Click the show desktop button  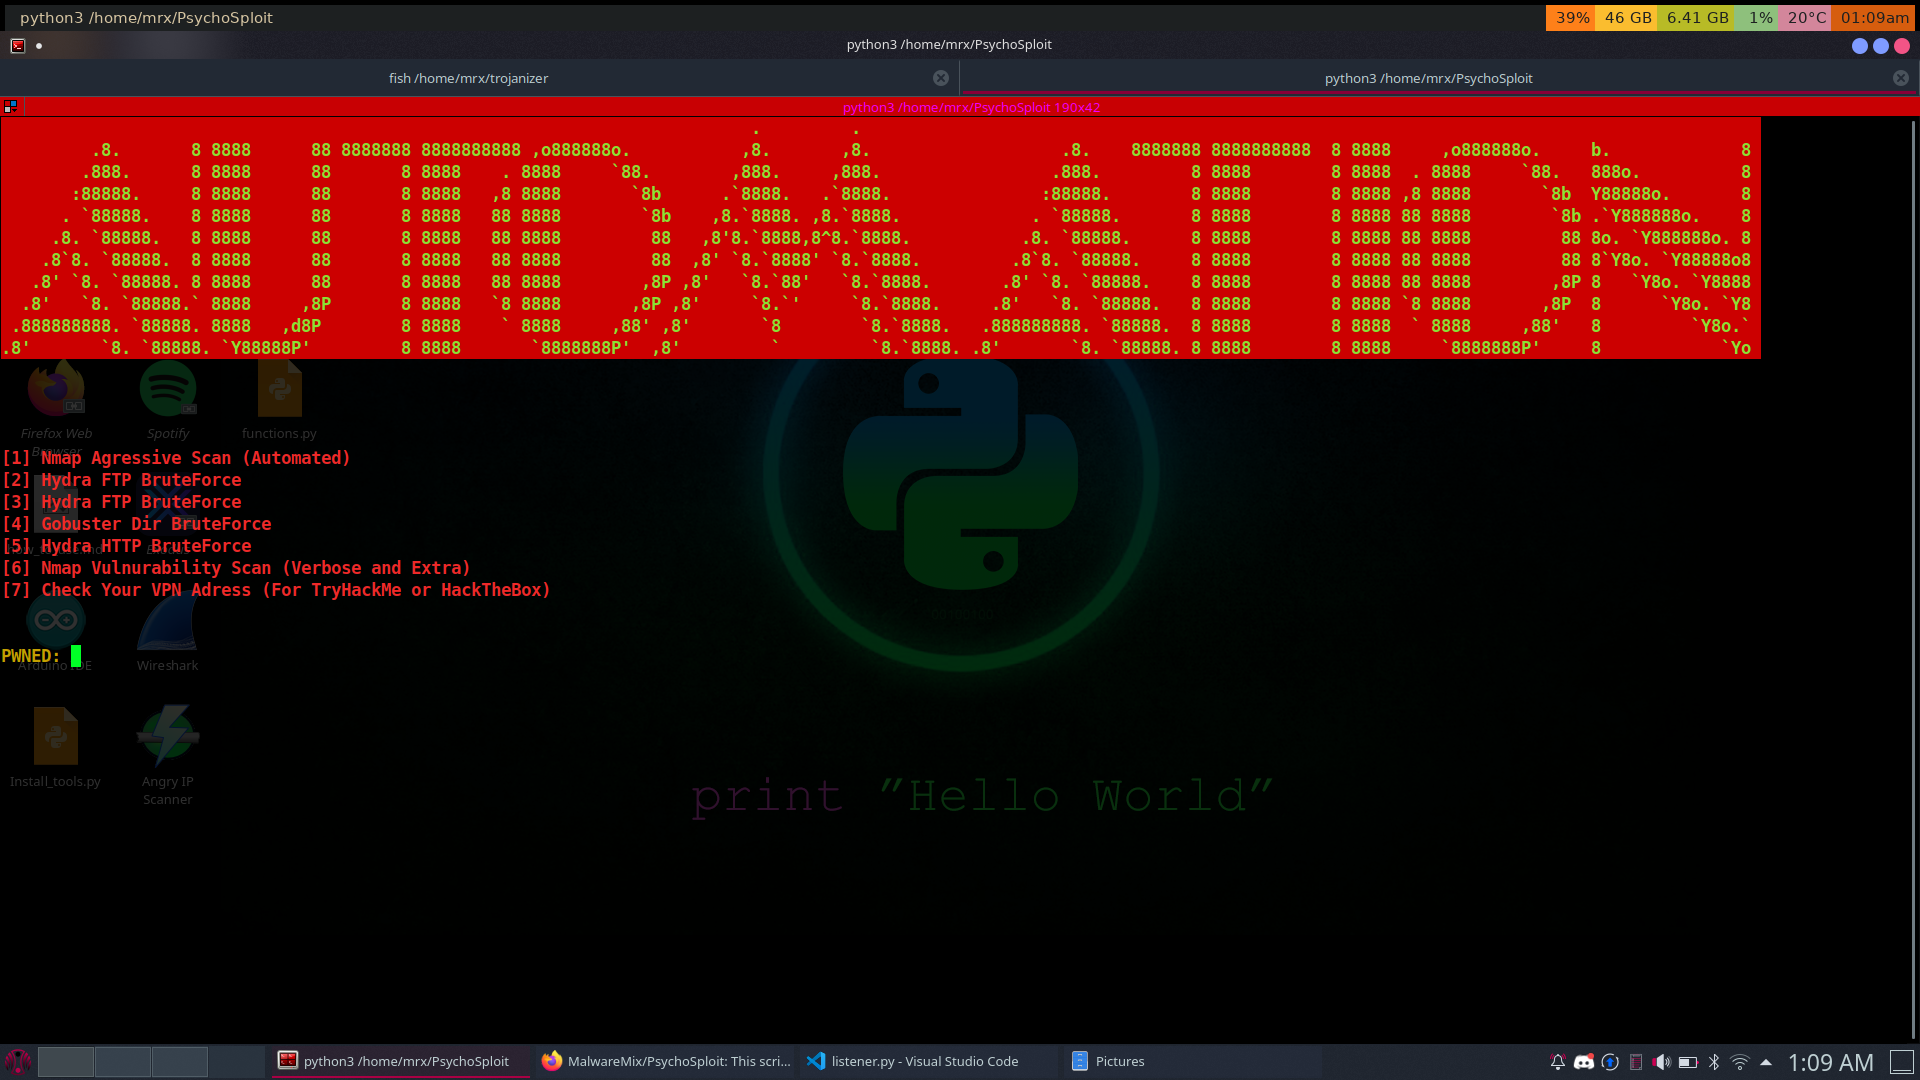(1901, 1062)
